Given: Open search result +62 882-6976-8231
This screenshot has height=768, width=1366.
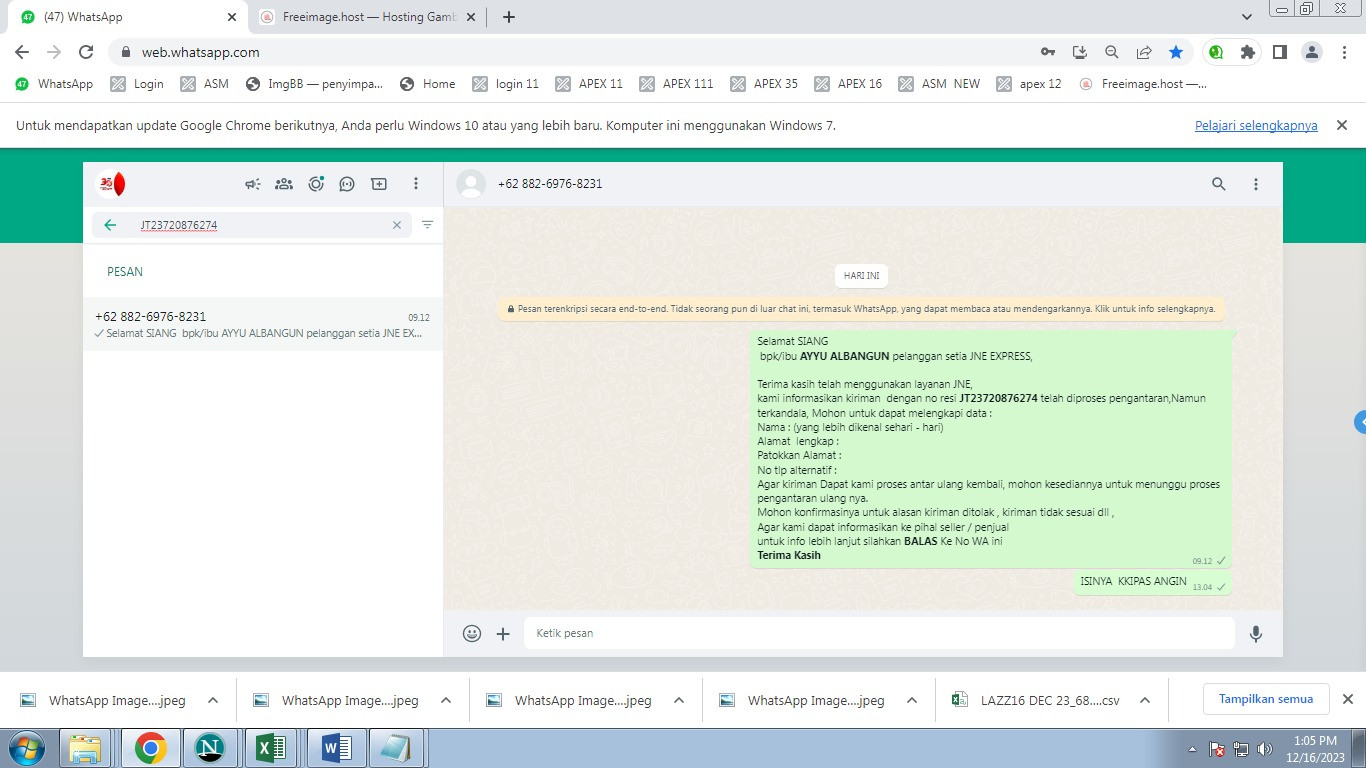Looking at the screenshot, I should 263,324.
